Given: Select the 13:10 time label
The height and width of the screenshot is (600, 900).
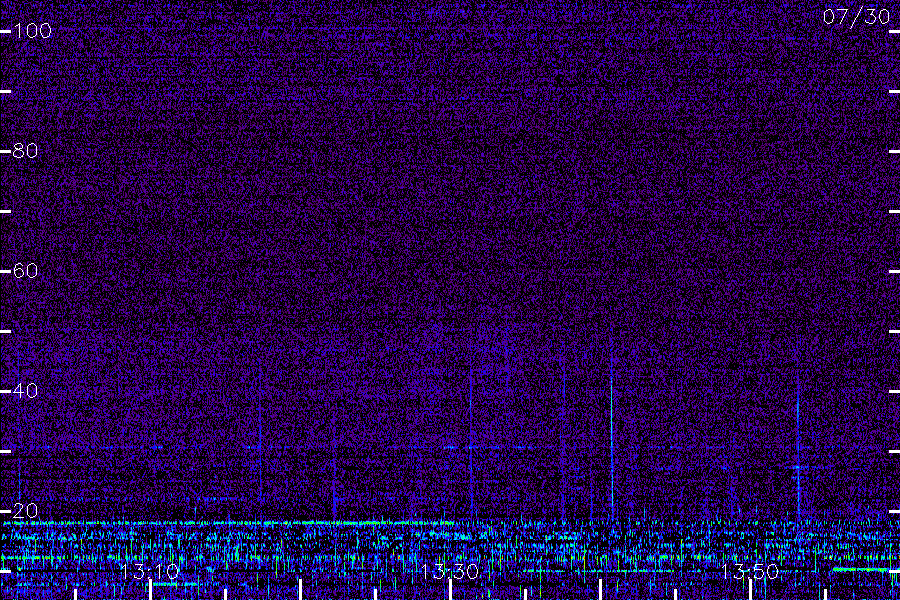Looking at the screenshot, I should tap(149, 571).
